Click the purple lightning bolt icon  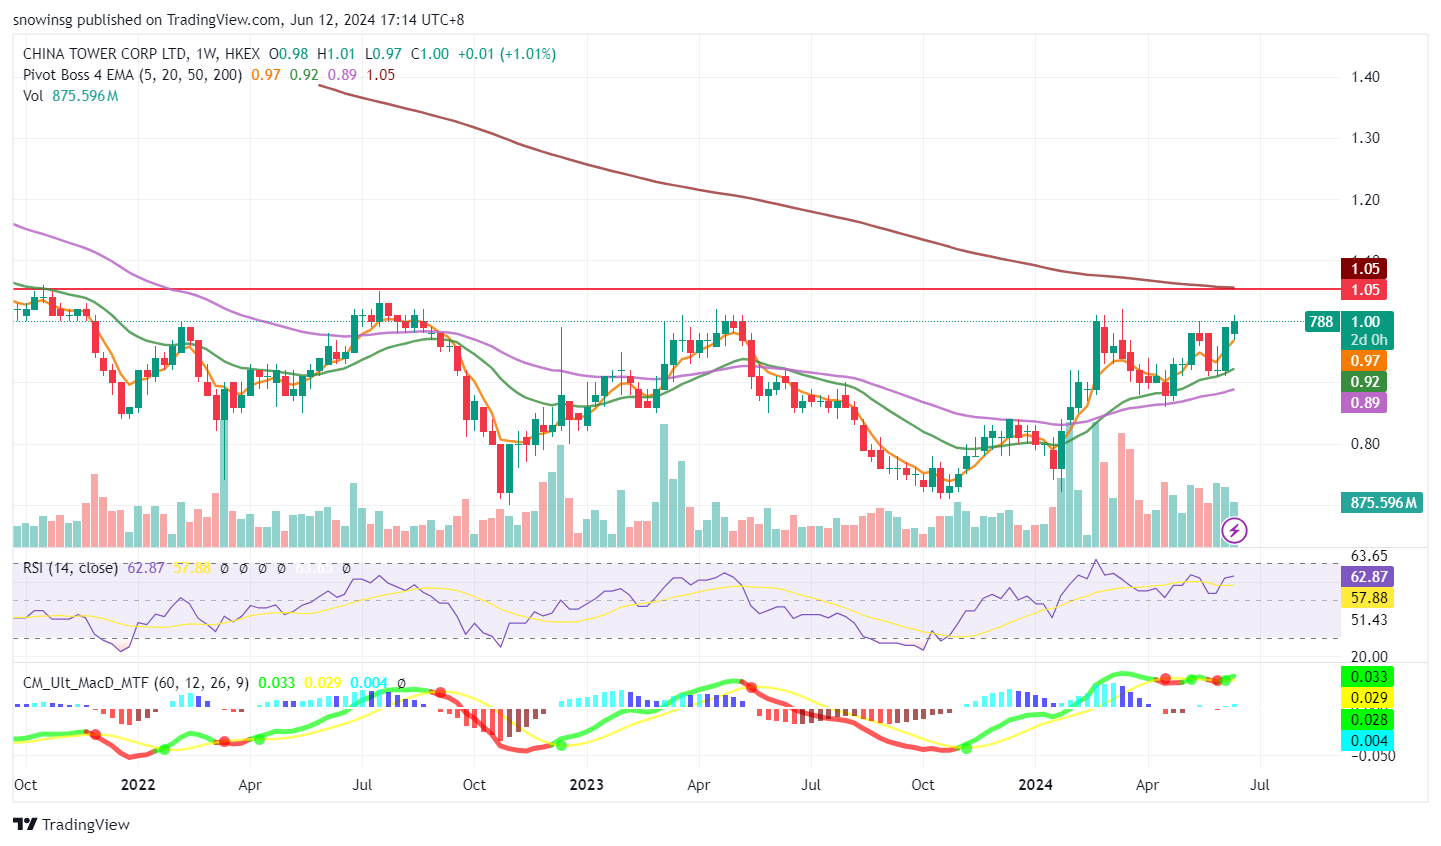coord(1235,530)
